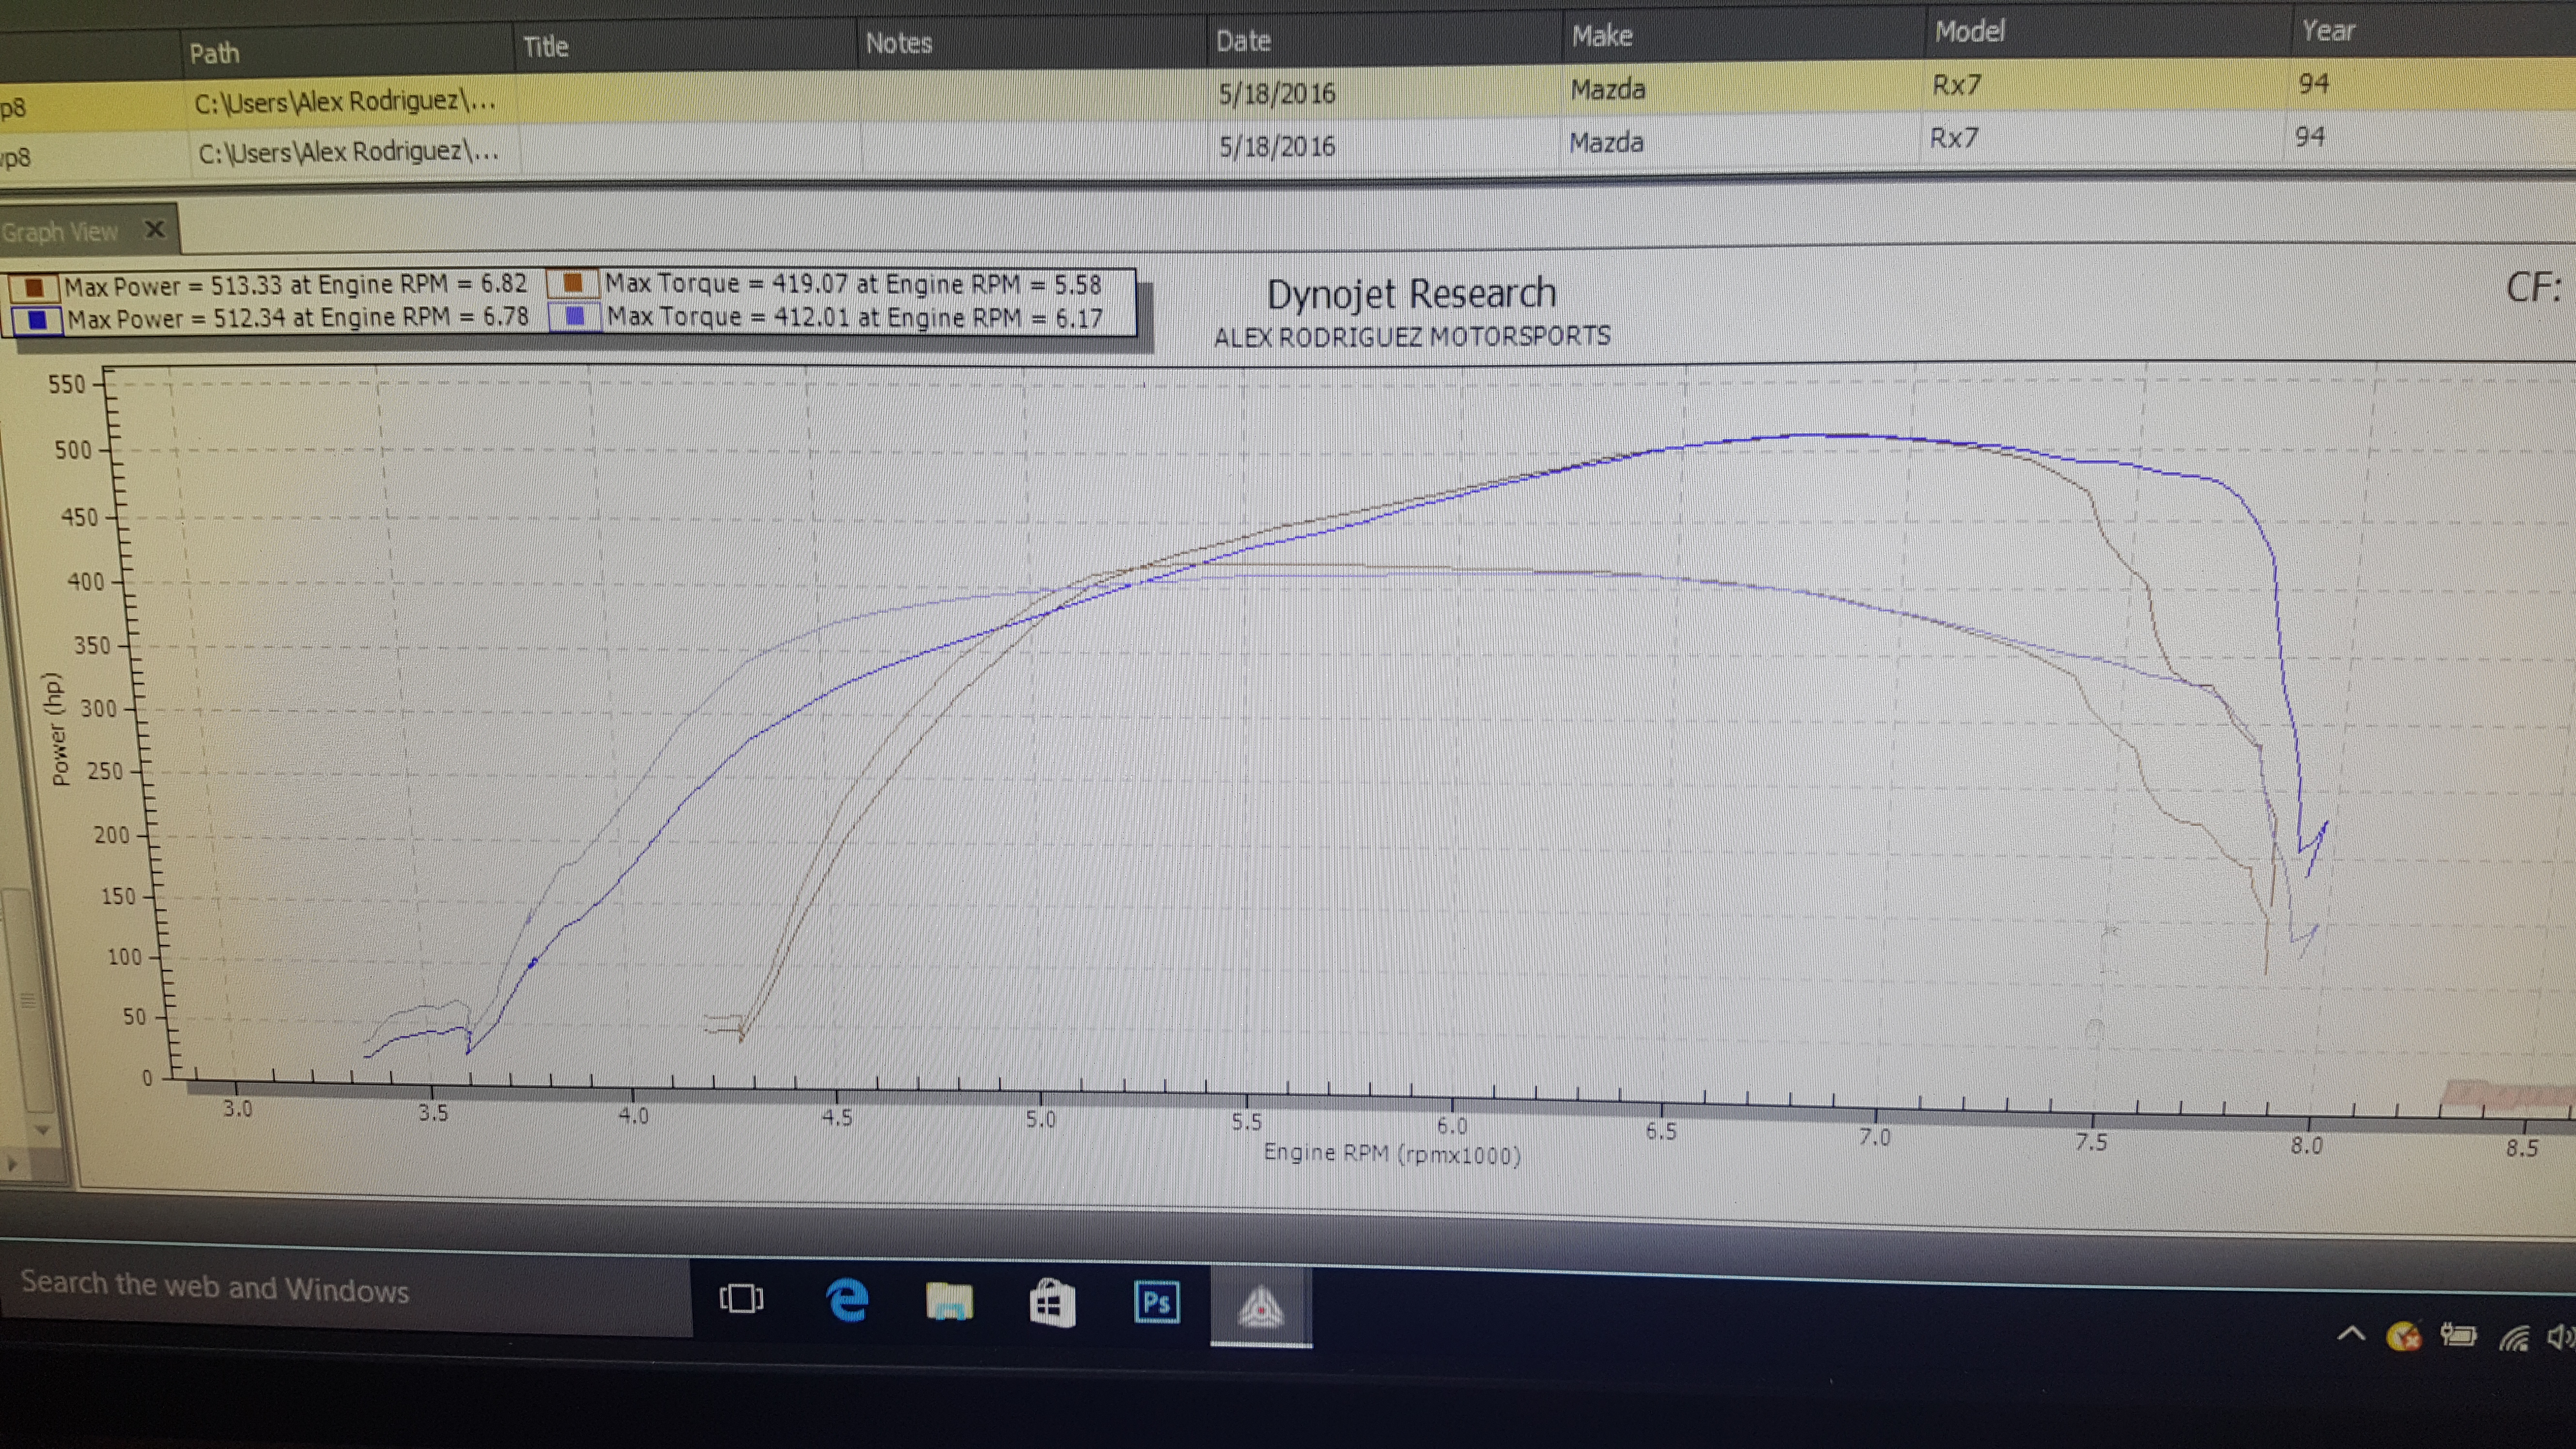Click the year 94 cell in the highlighted row

[x=2314, y=83]
